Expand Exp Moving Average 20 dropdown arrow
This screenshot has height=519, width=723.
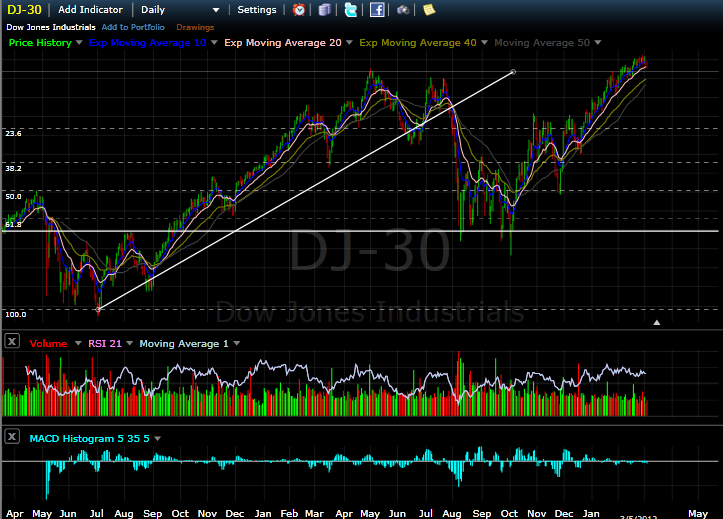coord(349,42)
